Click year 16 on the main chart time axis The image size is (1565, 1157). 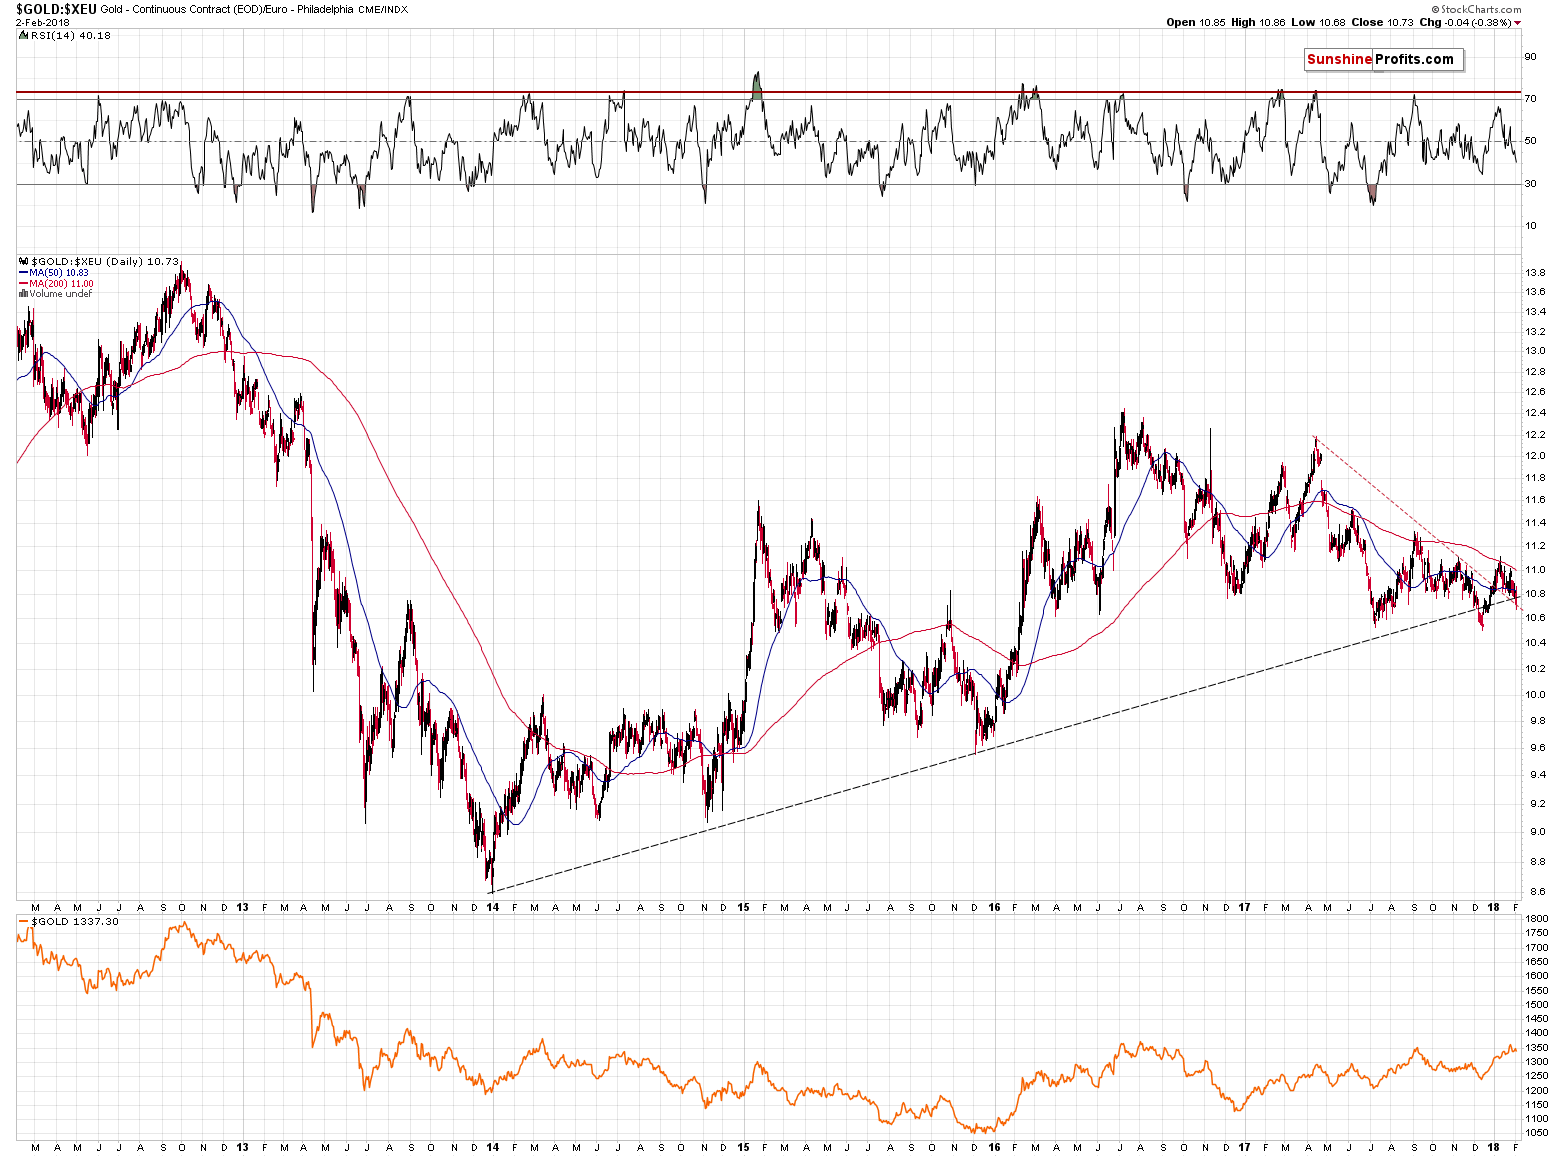pyautogui.click(x=994, y=908)
